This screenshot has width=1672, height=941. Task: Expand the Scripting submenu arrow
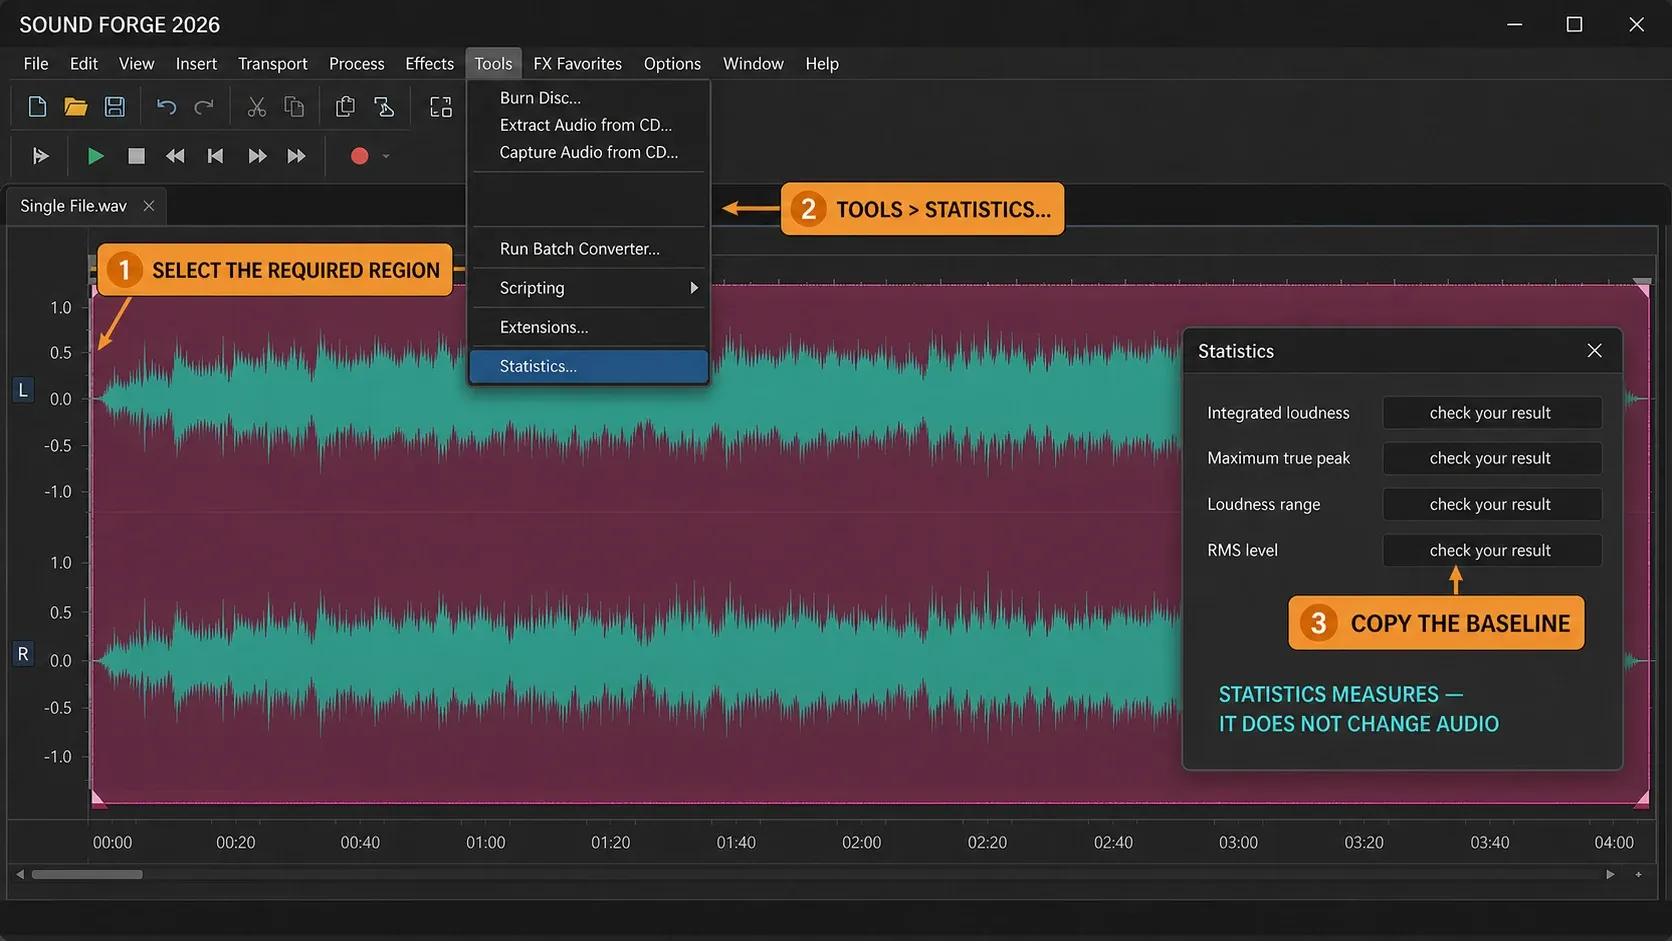pos(694,288)
